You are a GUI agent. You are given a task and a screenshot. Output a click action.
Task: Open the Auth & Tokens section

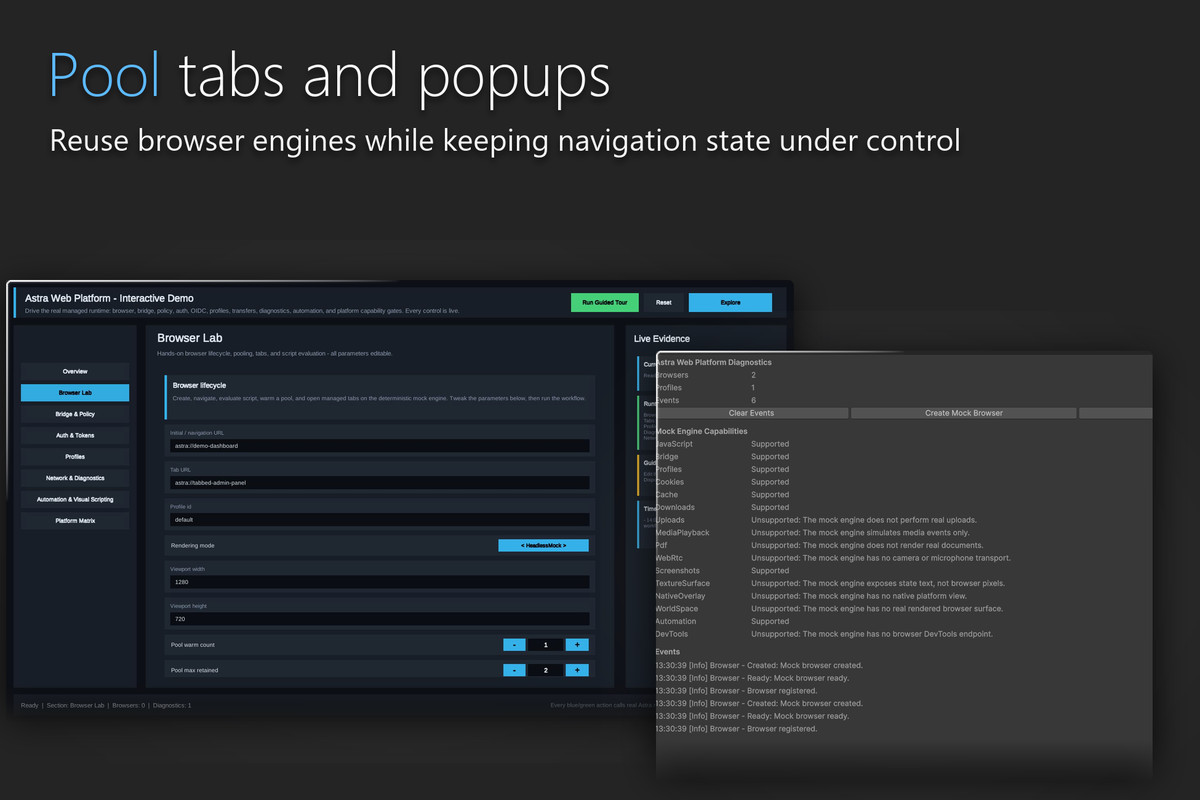(x=75, y=436)
